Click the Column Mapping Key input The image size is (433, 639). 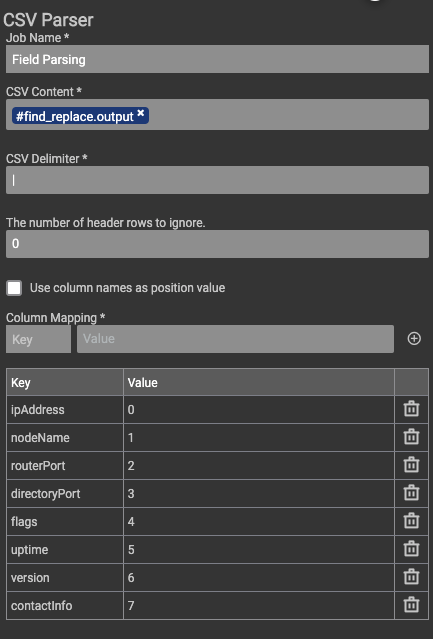[x=38, y=339]
